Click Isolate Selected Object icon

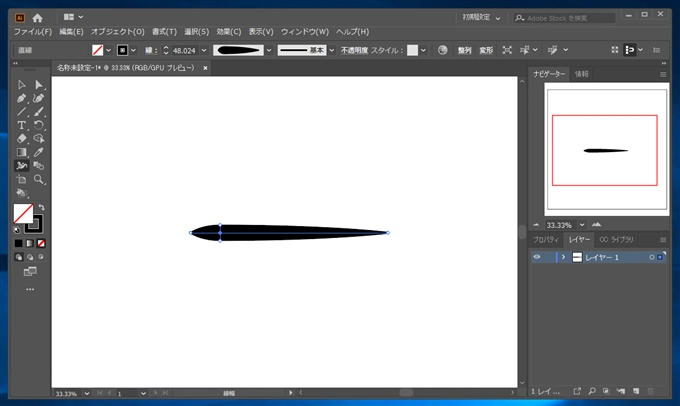pyautogui.click(x=507, y=50)
